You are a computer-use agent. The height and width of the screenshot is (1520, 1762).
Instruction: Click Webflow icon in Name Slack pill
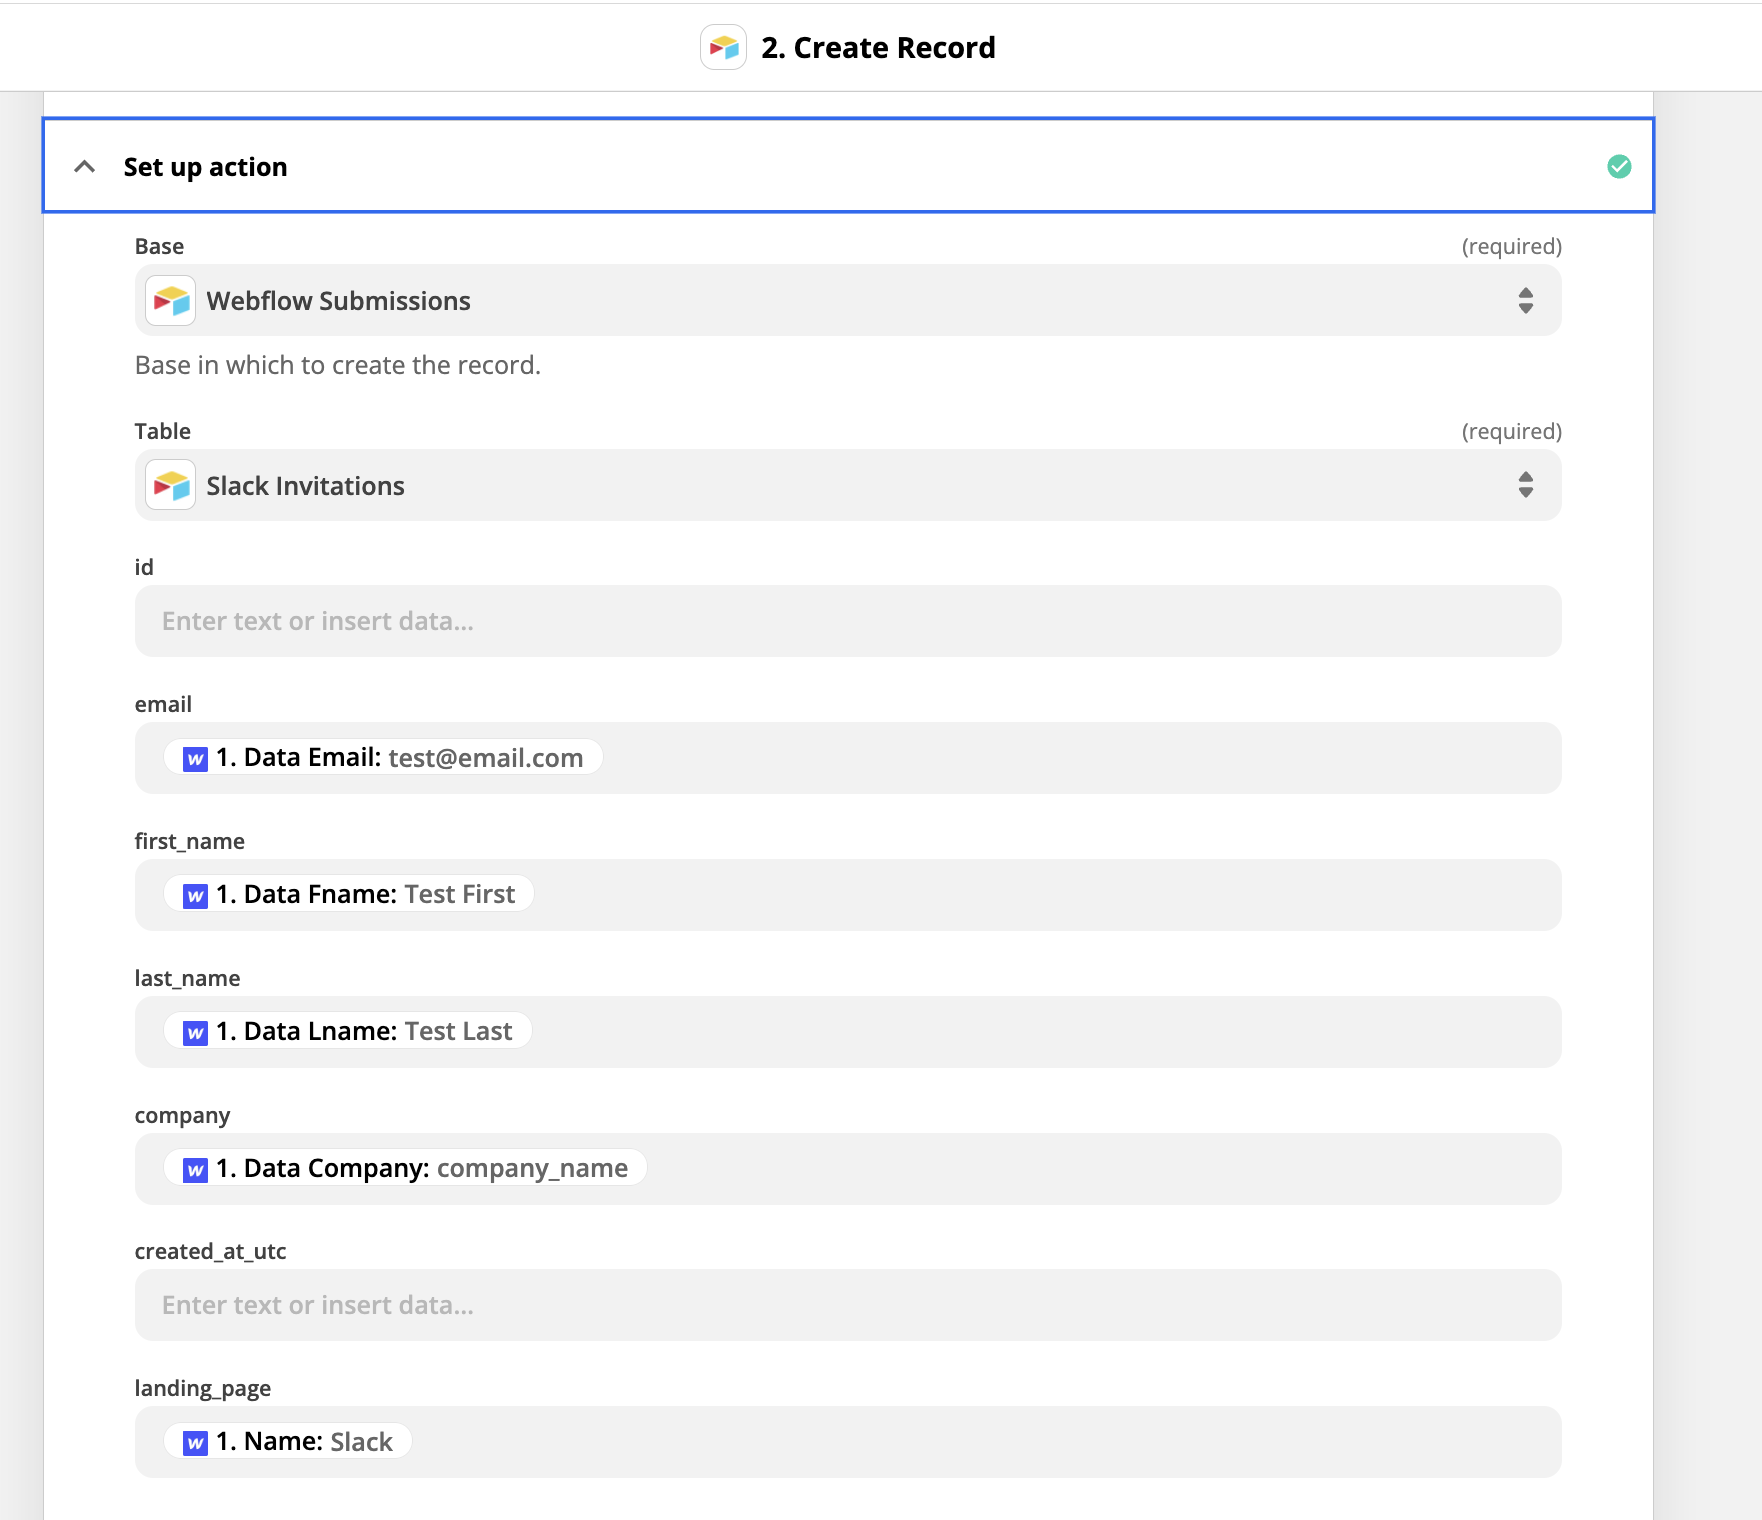(x=195, y=1443)
